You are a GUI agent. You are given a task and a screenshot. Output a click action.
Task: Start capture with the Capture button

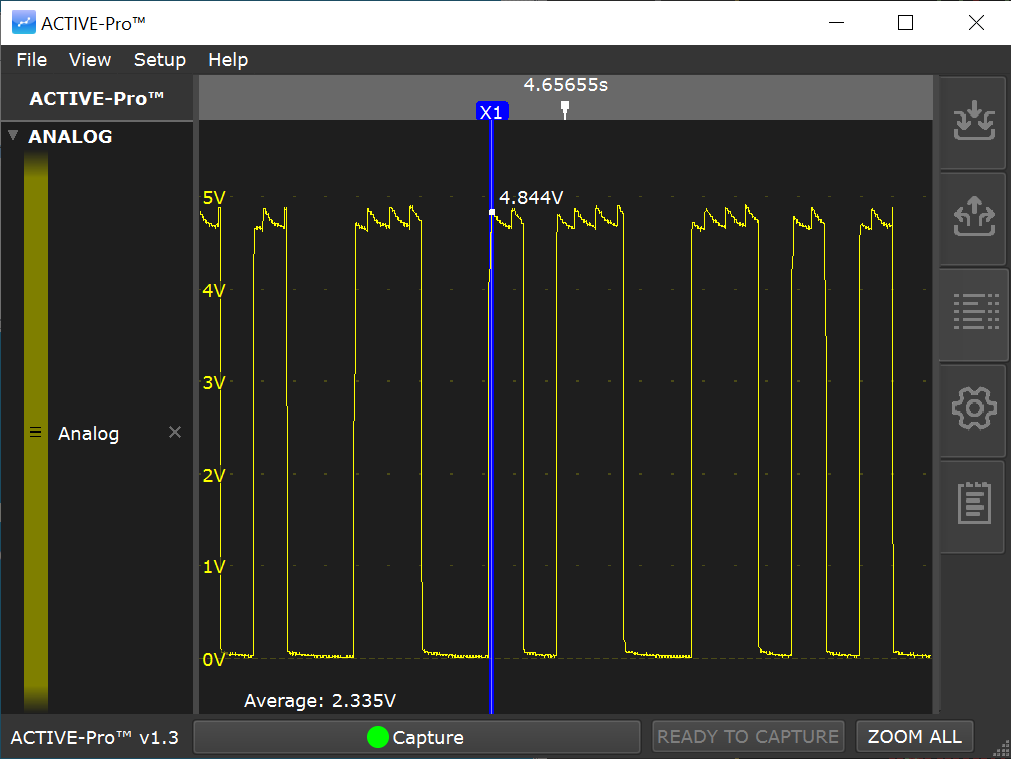click(417, 737)
